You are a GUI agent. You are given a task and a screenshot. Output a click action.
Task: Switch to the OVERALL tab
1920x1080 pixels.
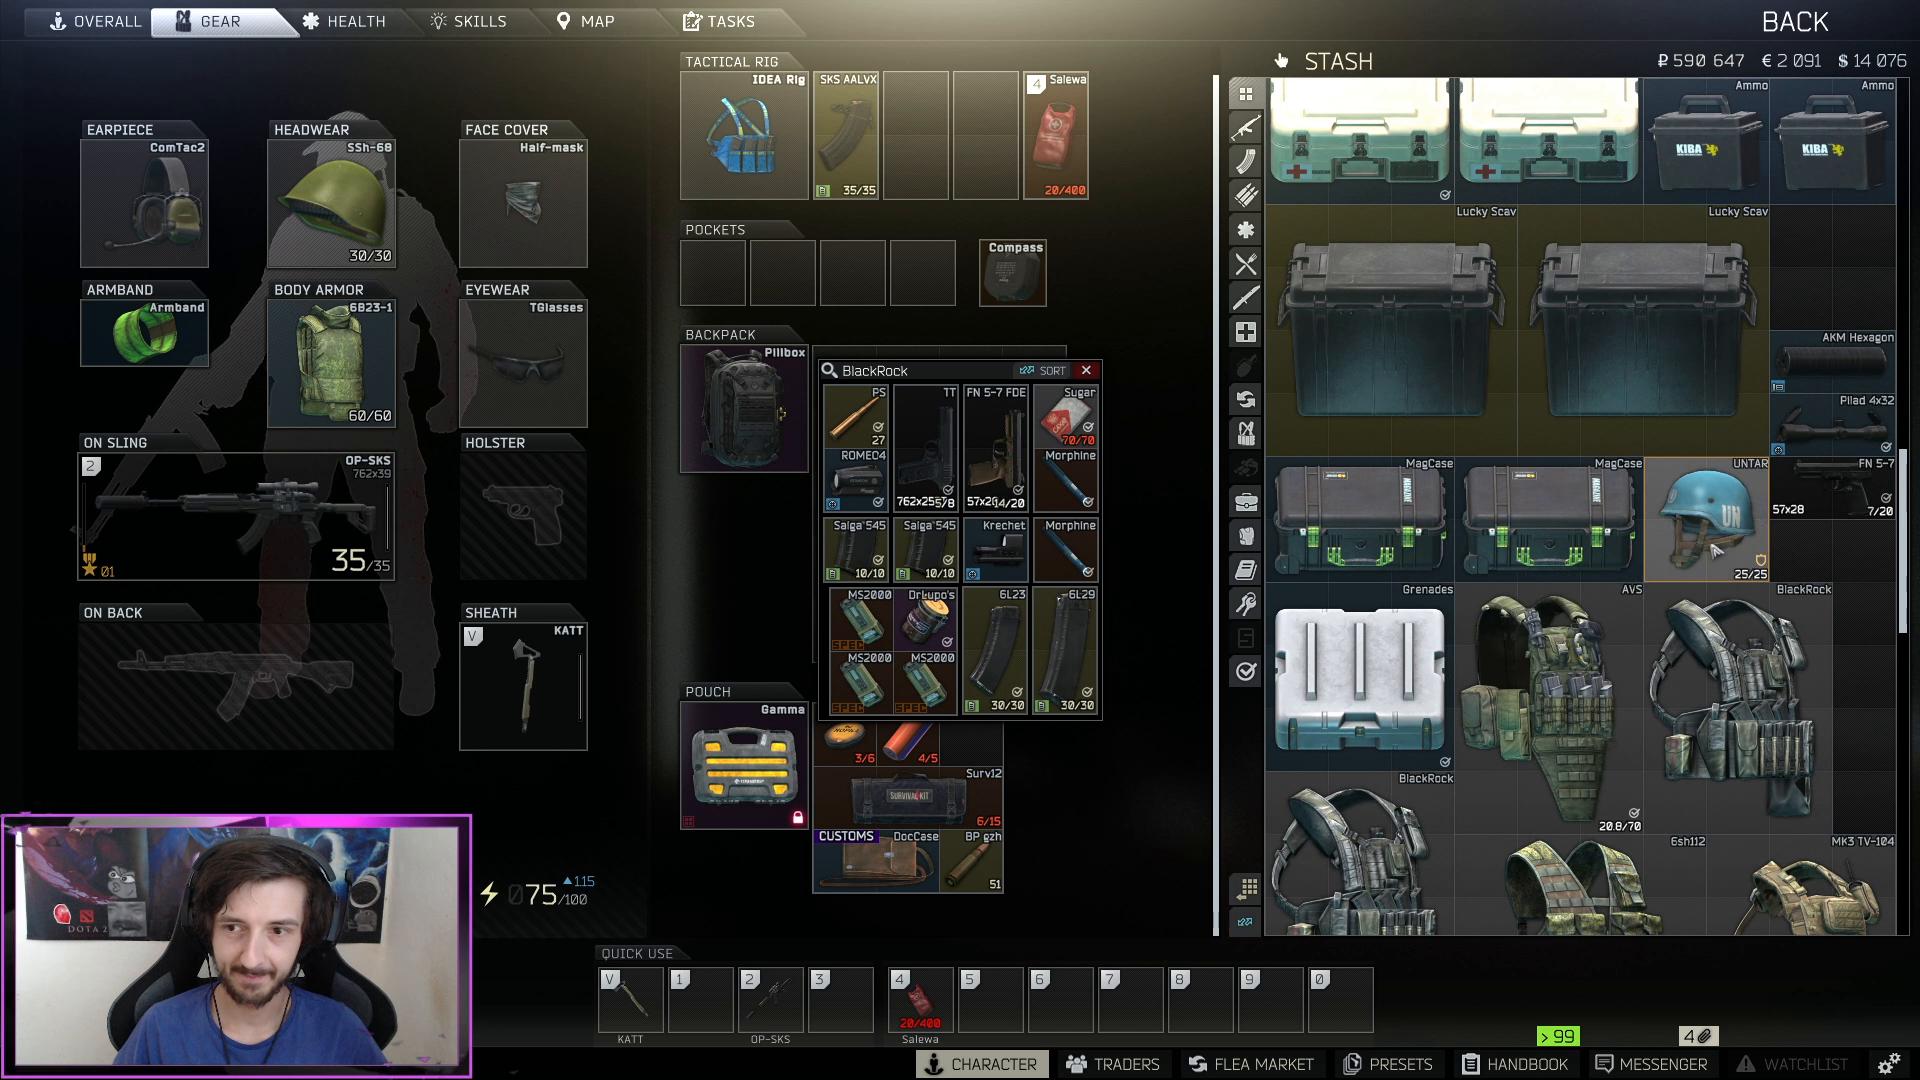point(96,21)
